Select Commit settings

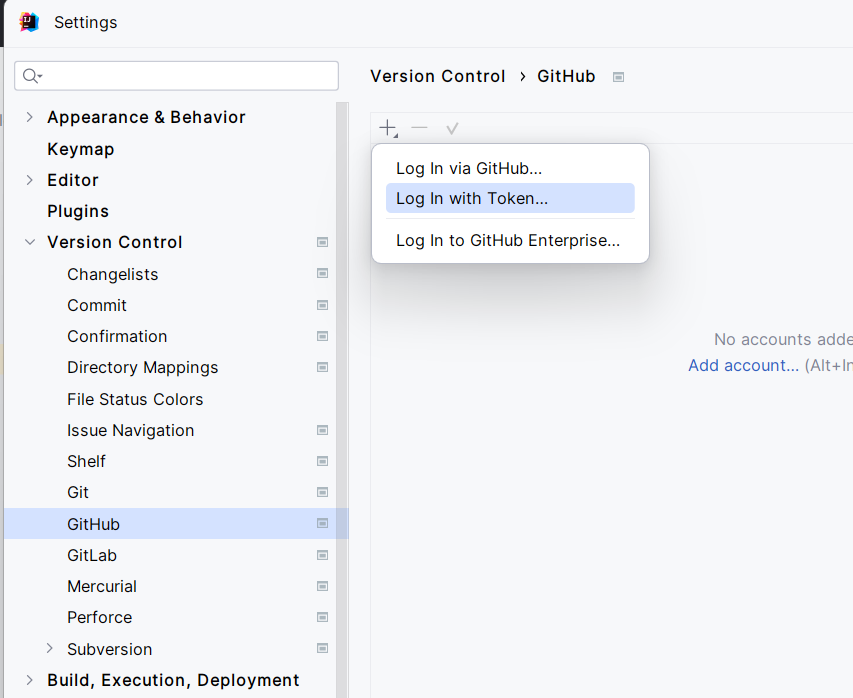(x=97, y=305)
